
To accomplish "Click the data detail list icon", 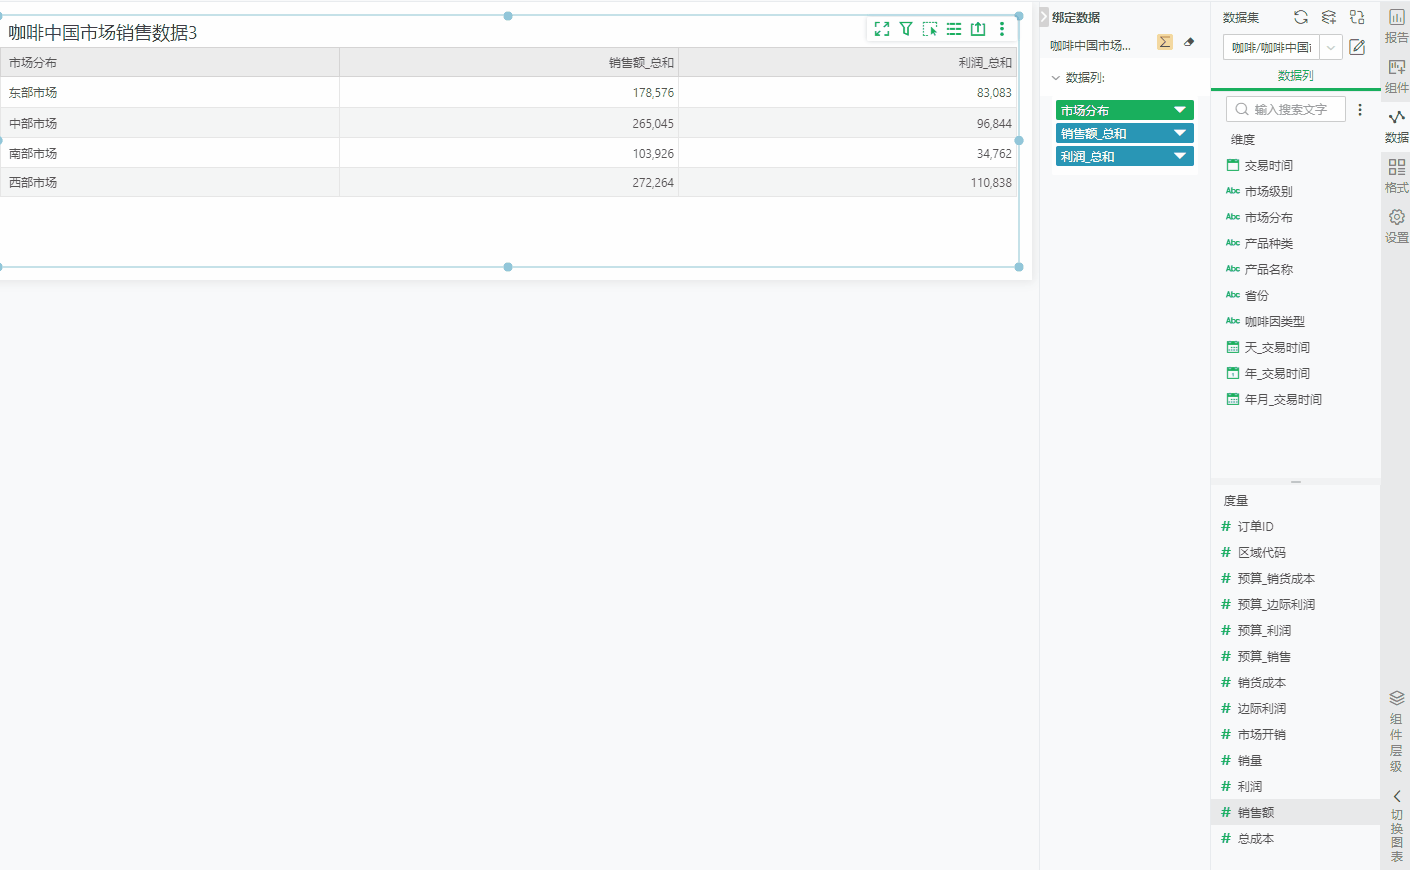I will pos(953,29).
